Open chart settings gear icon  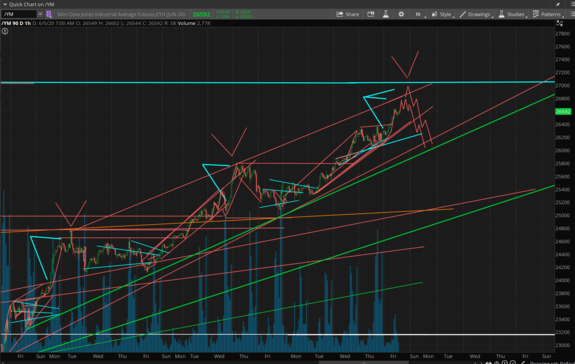[x=401, y=14]
